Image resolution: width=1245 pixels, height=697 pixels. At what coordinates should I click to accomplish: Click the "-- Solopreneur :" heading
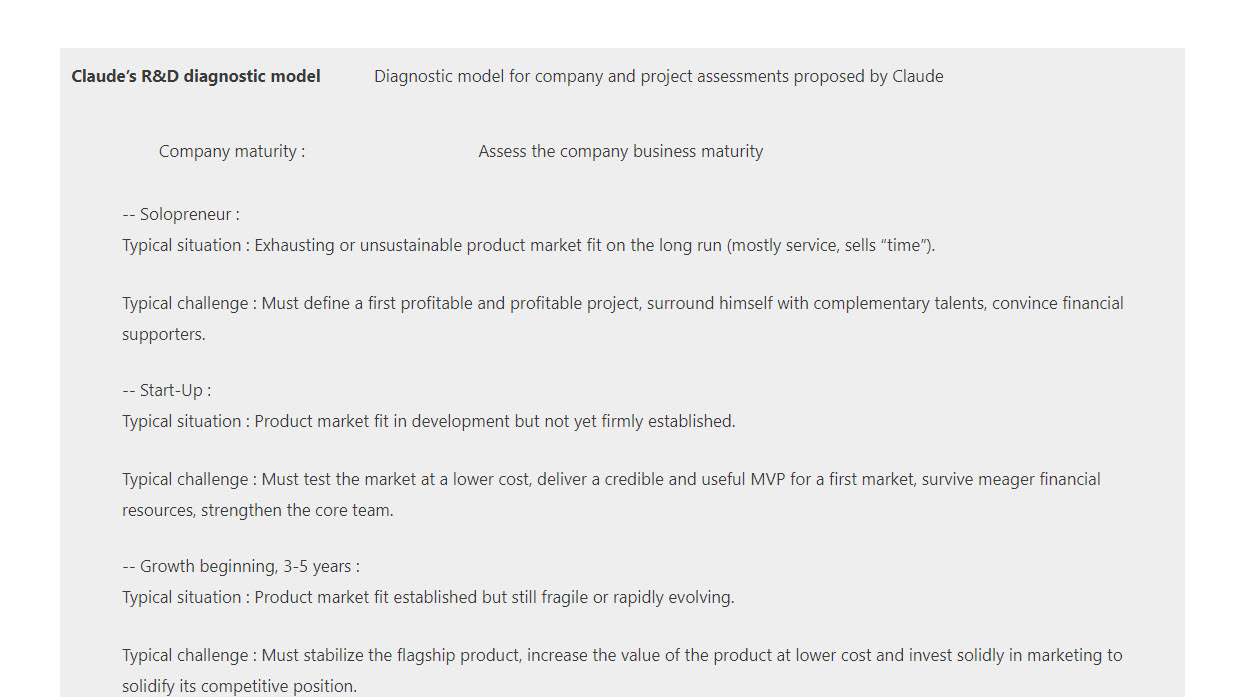pyautogui.click(x=181, y=214)
